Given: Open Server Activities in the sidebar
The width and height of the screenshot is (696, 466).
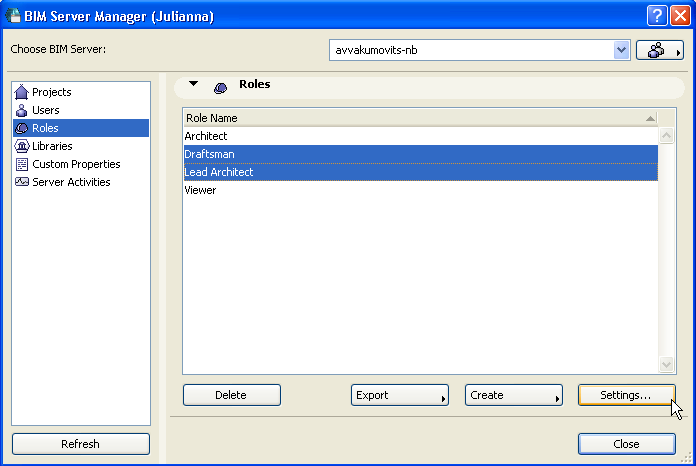Looking at the screenshot, I should click(81, 182).
